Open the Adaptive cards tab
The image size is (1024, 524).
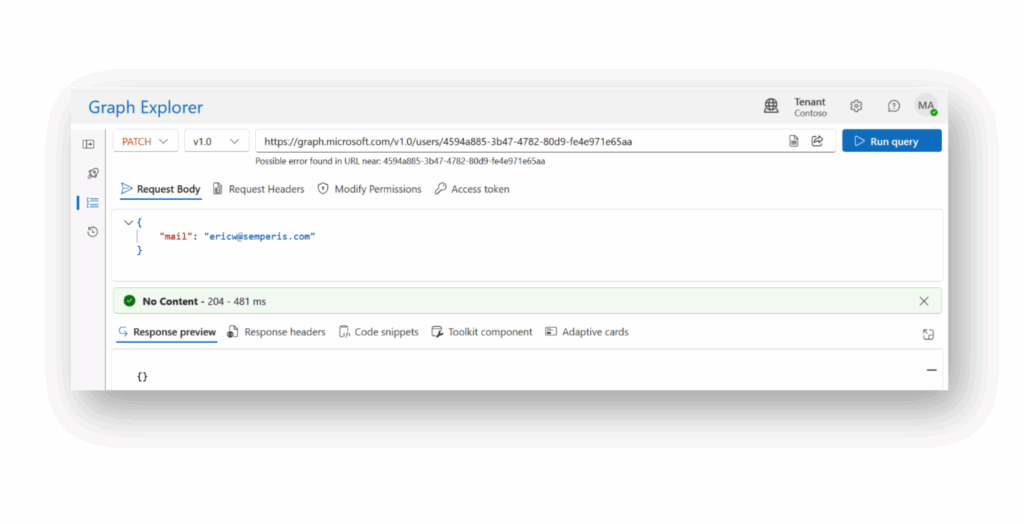pyautogui.click(x=587, y=332)
